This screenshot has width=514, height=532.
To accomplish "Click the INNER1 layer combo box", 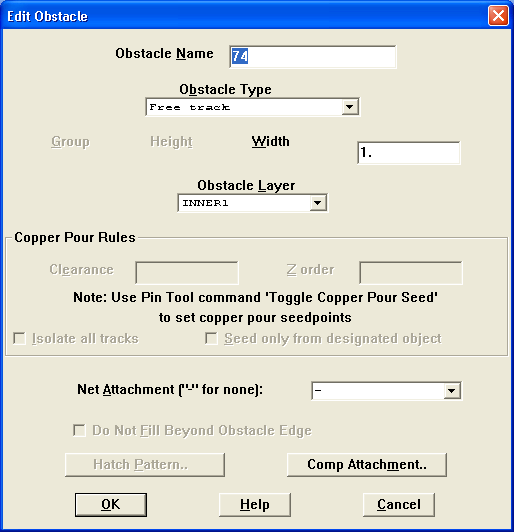I will pos(252,203).
